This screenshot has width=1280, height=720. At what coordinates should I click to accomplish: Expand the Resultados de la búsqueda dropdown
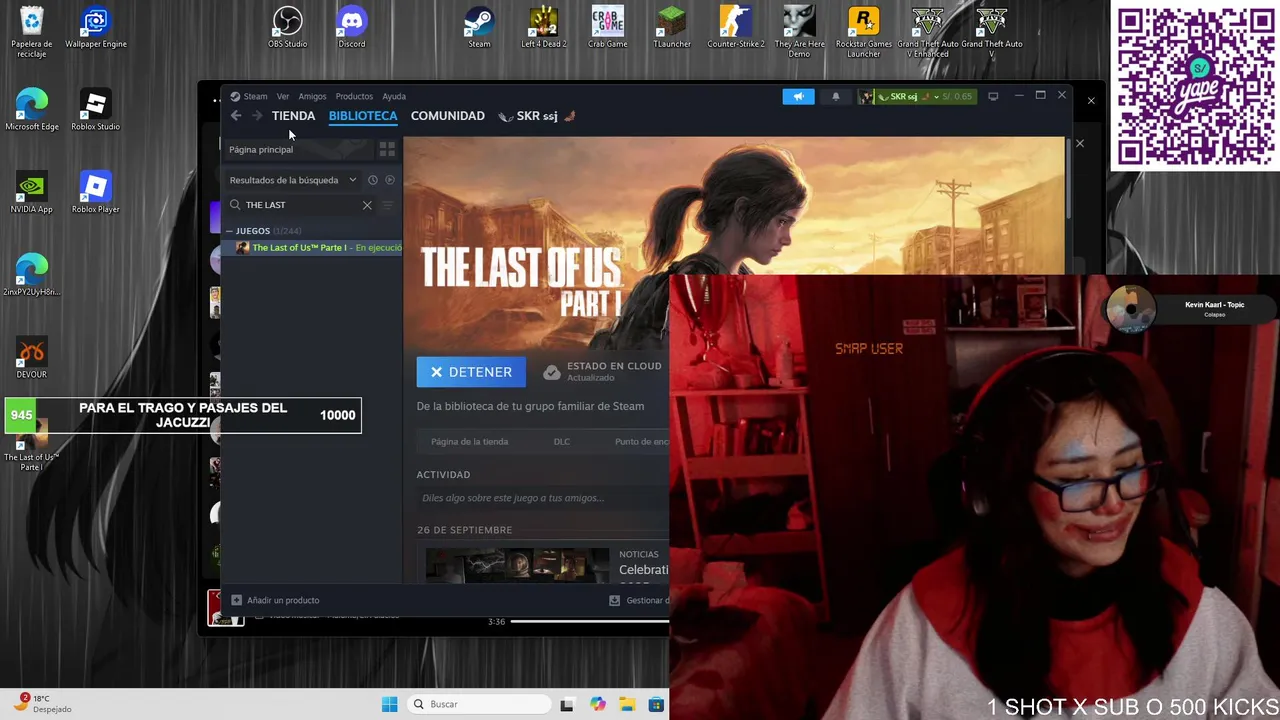292,180
